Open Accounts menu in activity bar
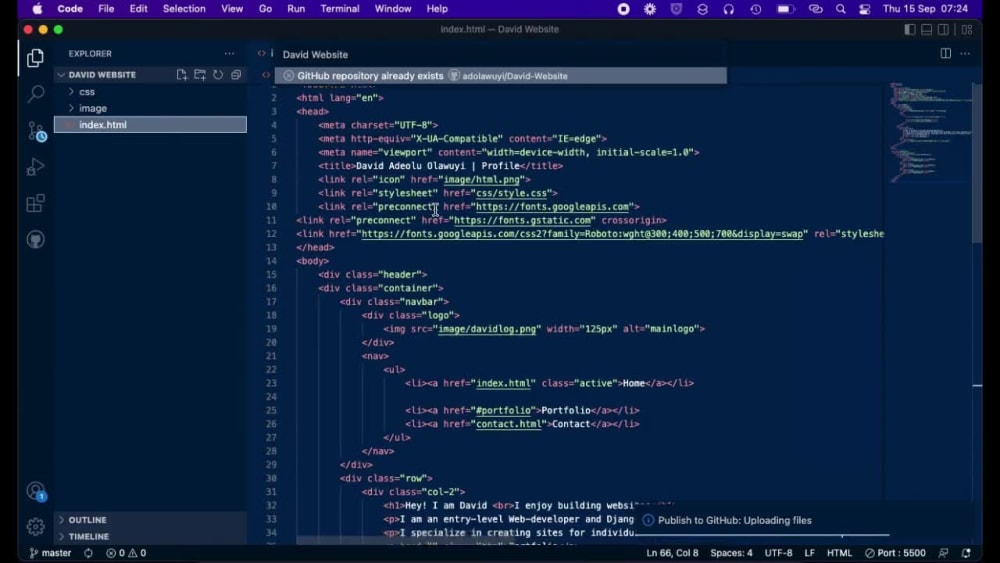1000x563 pixels. tap(36, 492)
